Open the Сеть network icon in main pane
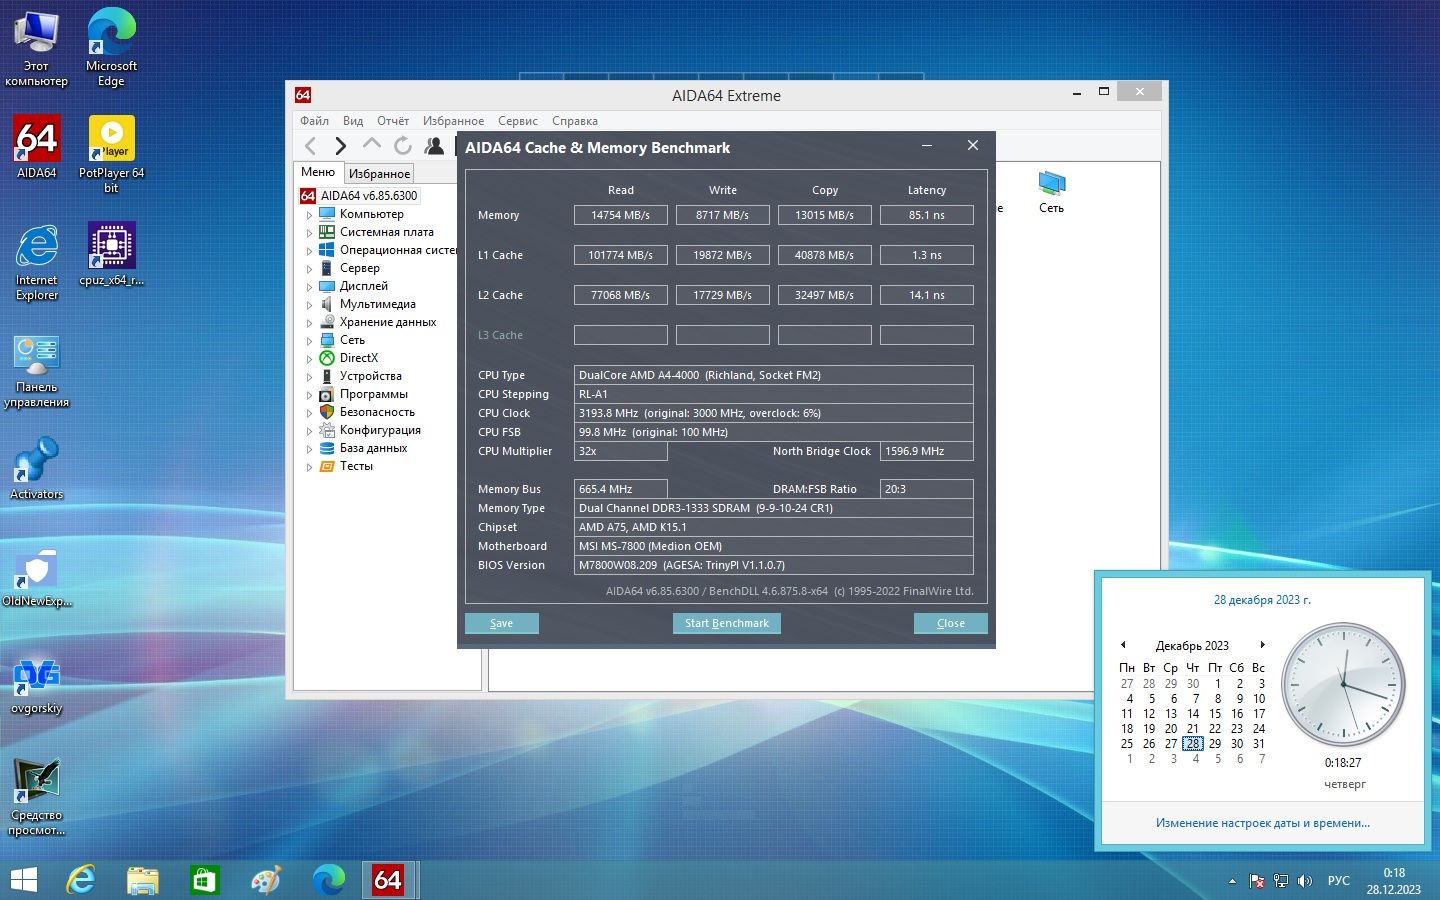Screen dimensions: 1440x900 click(1051, 192)
